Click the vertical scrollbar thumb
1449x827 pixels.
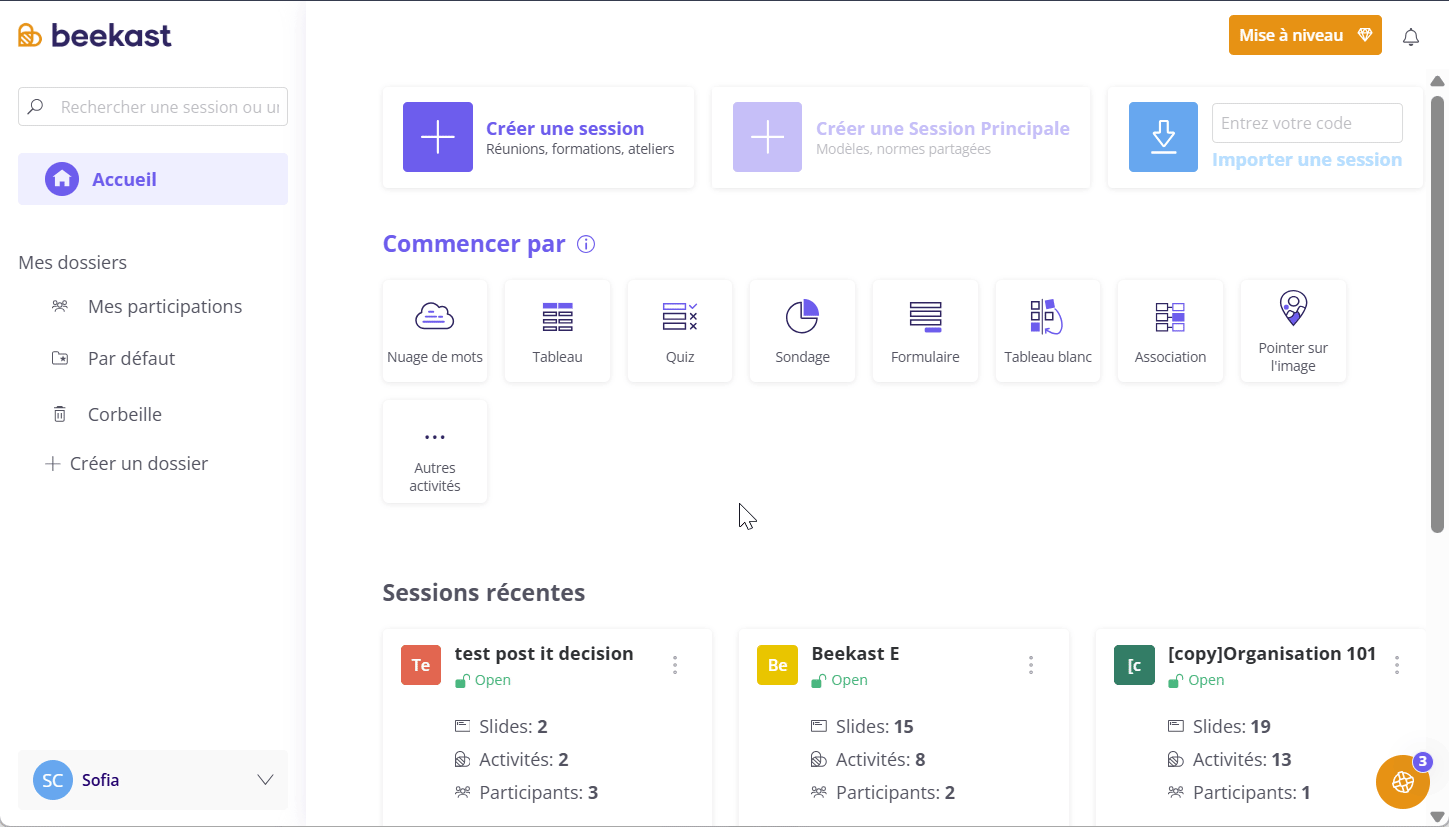pyautogui.click(x=1438, y=314)
